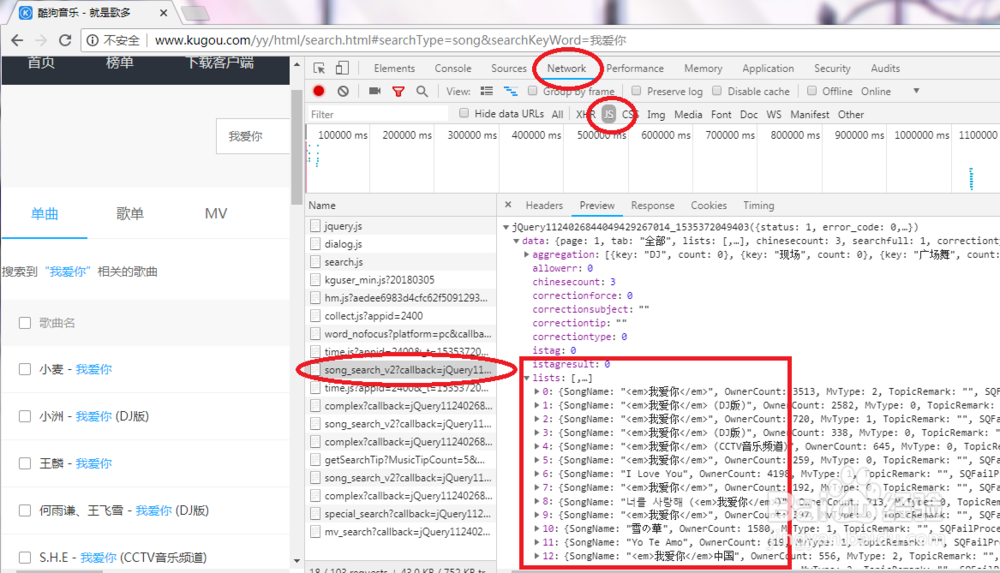Enable the Preserve log checkbox

636,91
